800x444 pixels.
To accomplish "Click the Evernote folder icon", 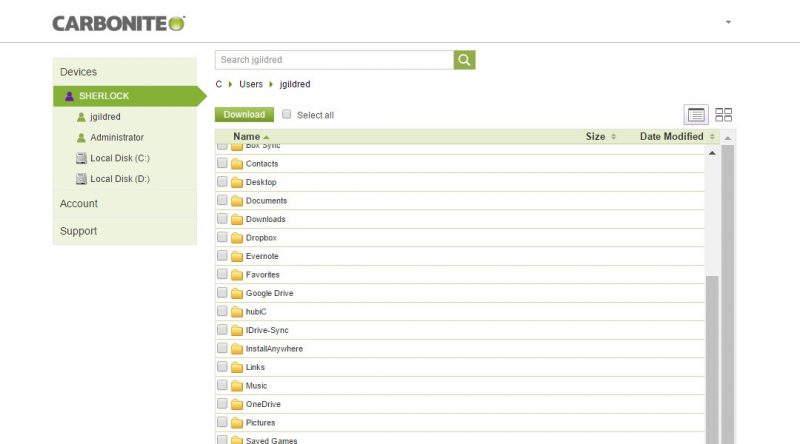I will click(237, 256).
